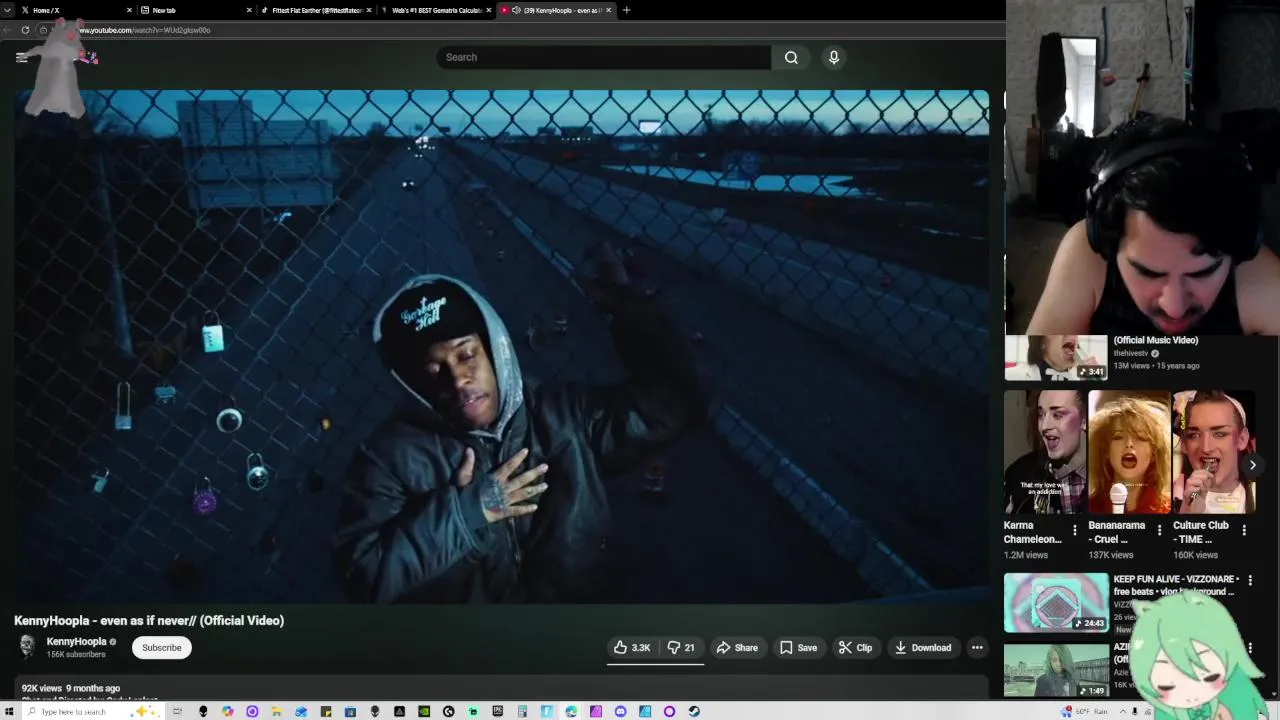Image resolution: width=1280 pixels, height=720 pixels.
Task: Close the Home / X tab
Action: point(129,10)
